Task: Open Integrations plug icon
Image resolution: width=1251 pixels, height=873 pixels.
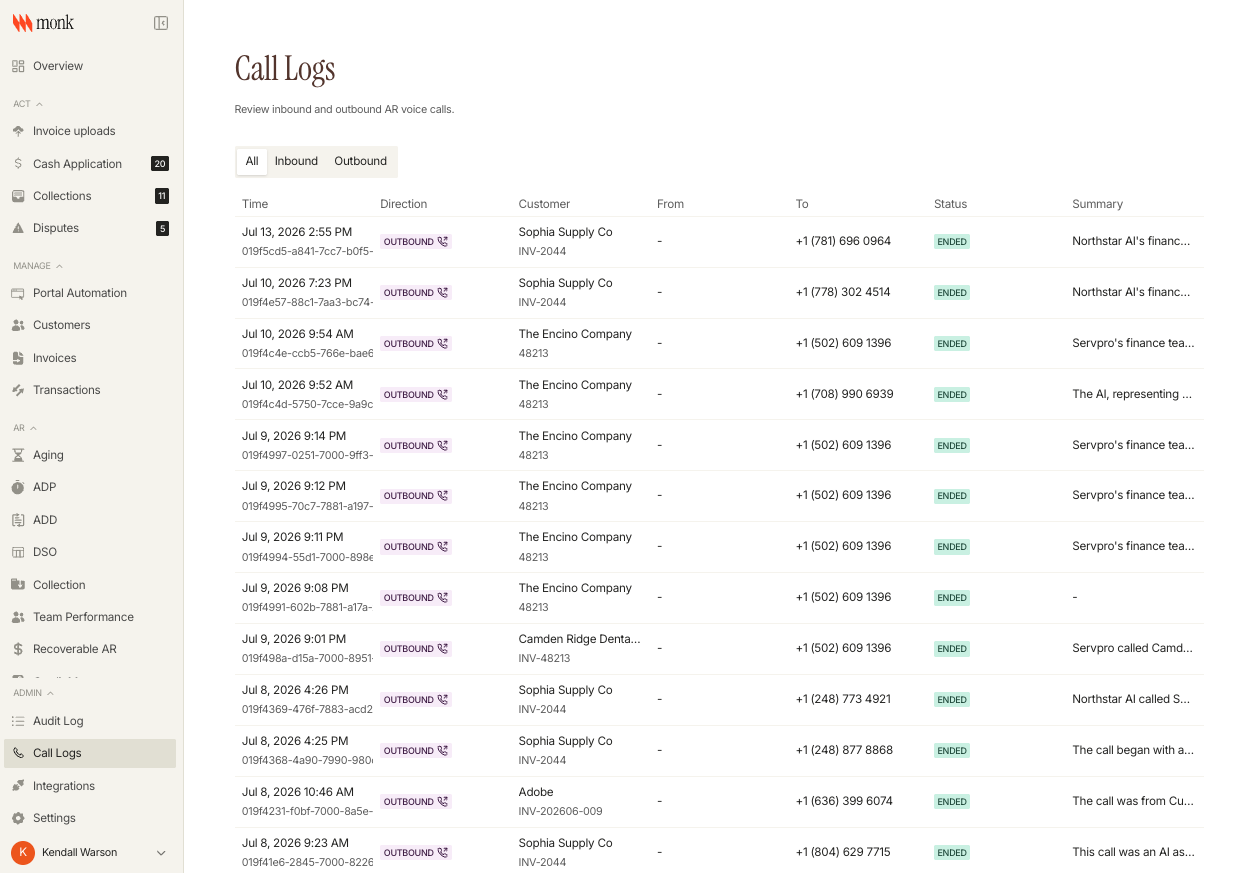Action: click(18, 786)
